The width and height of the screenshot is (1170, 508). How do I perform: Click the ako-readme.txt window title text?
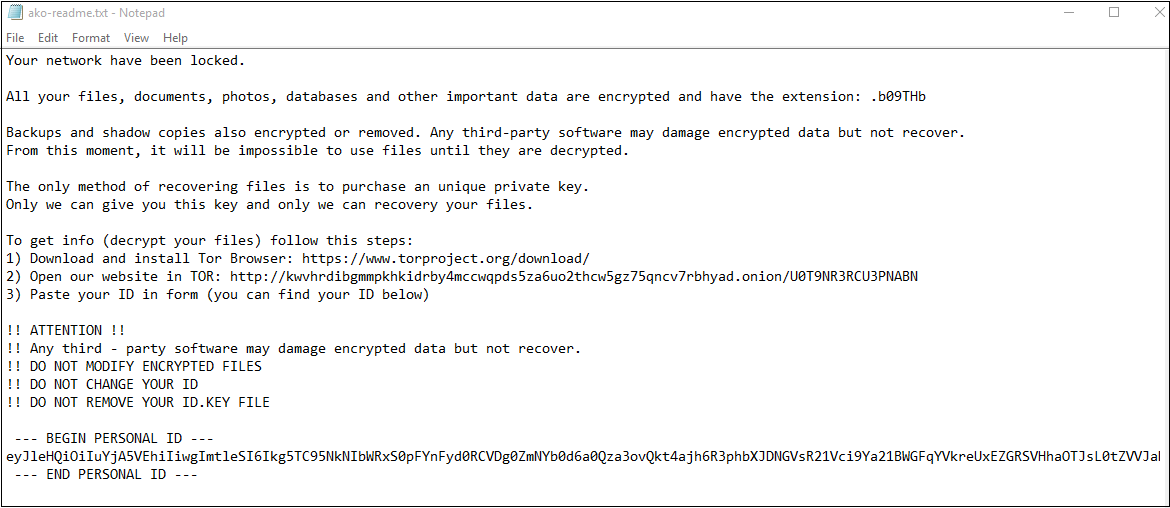[x=98, y=13]
